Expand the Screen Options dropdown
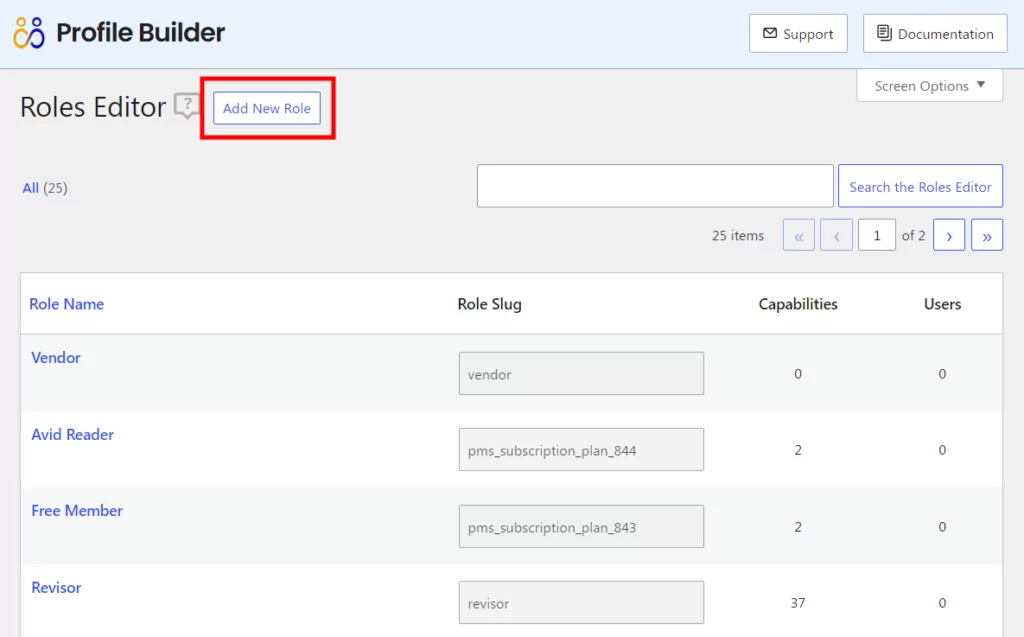Image resolution: width=1024 pixels, height=637 pixels. click(929, 86)
